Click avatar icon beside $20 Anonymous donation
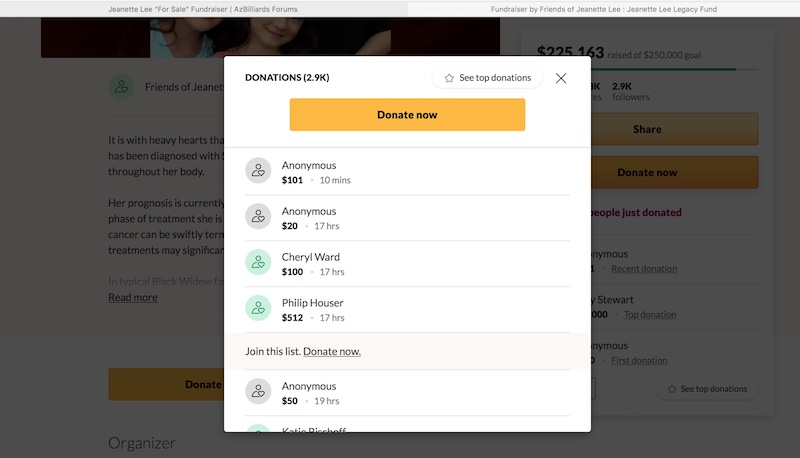800x458 pixels. pos(258,217)
